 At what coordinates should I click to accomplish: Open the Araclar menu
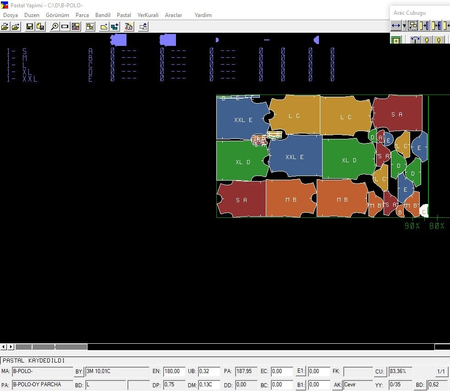pos(173,15)
